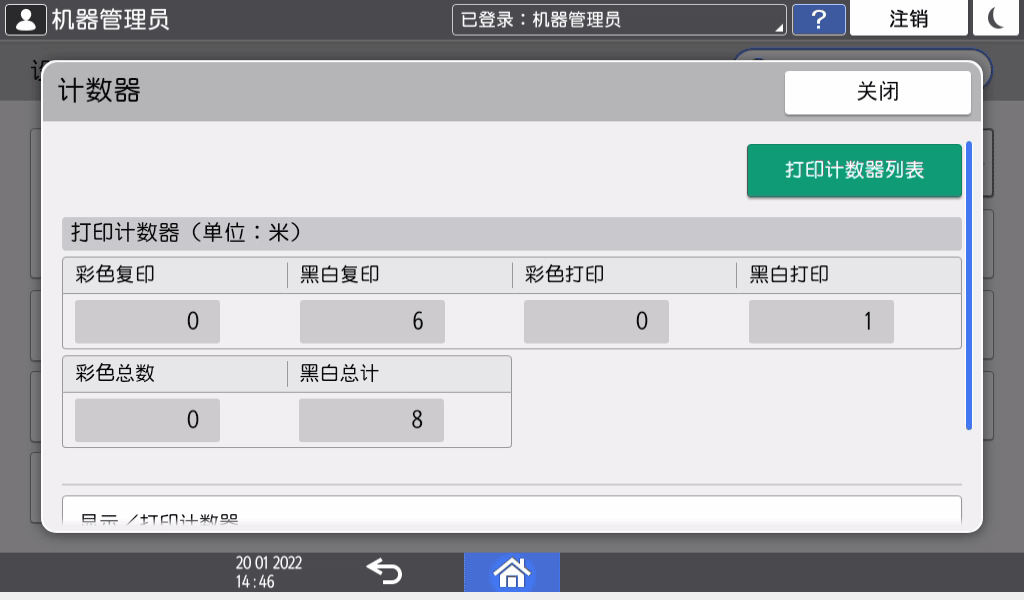Open help with the question mark icon
Image resolution: width=1024 pixels, height=600 pixels.
(818, 19)
